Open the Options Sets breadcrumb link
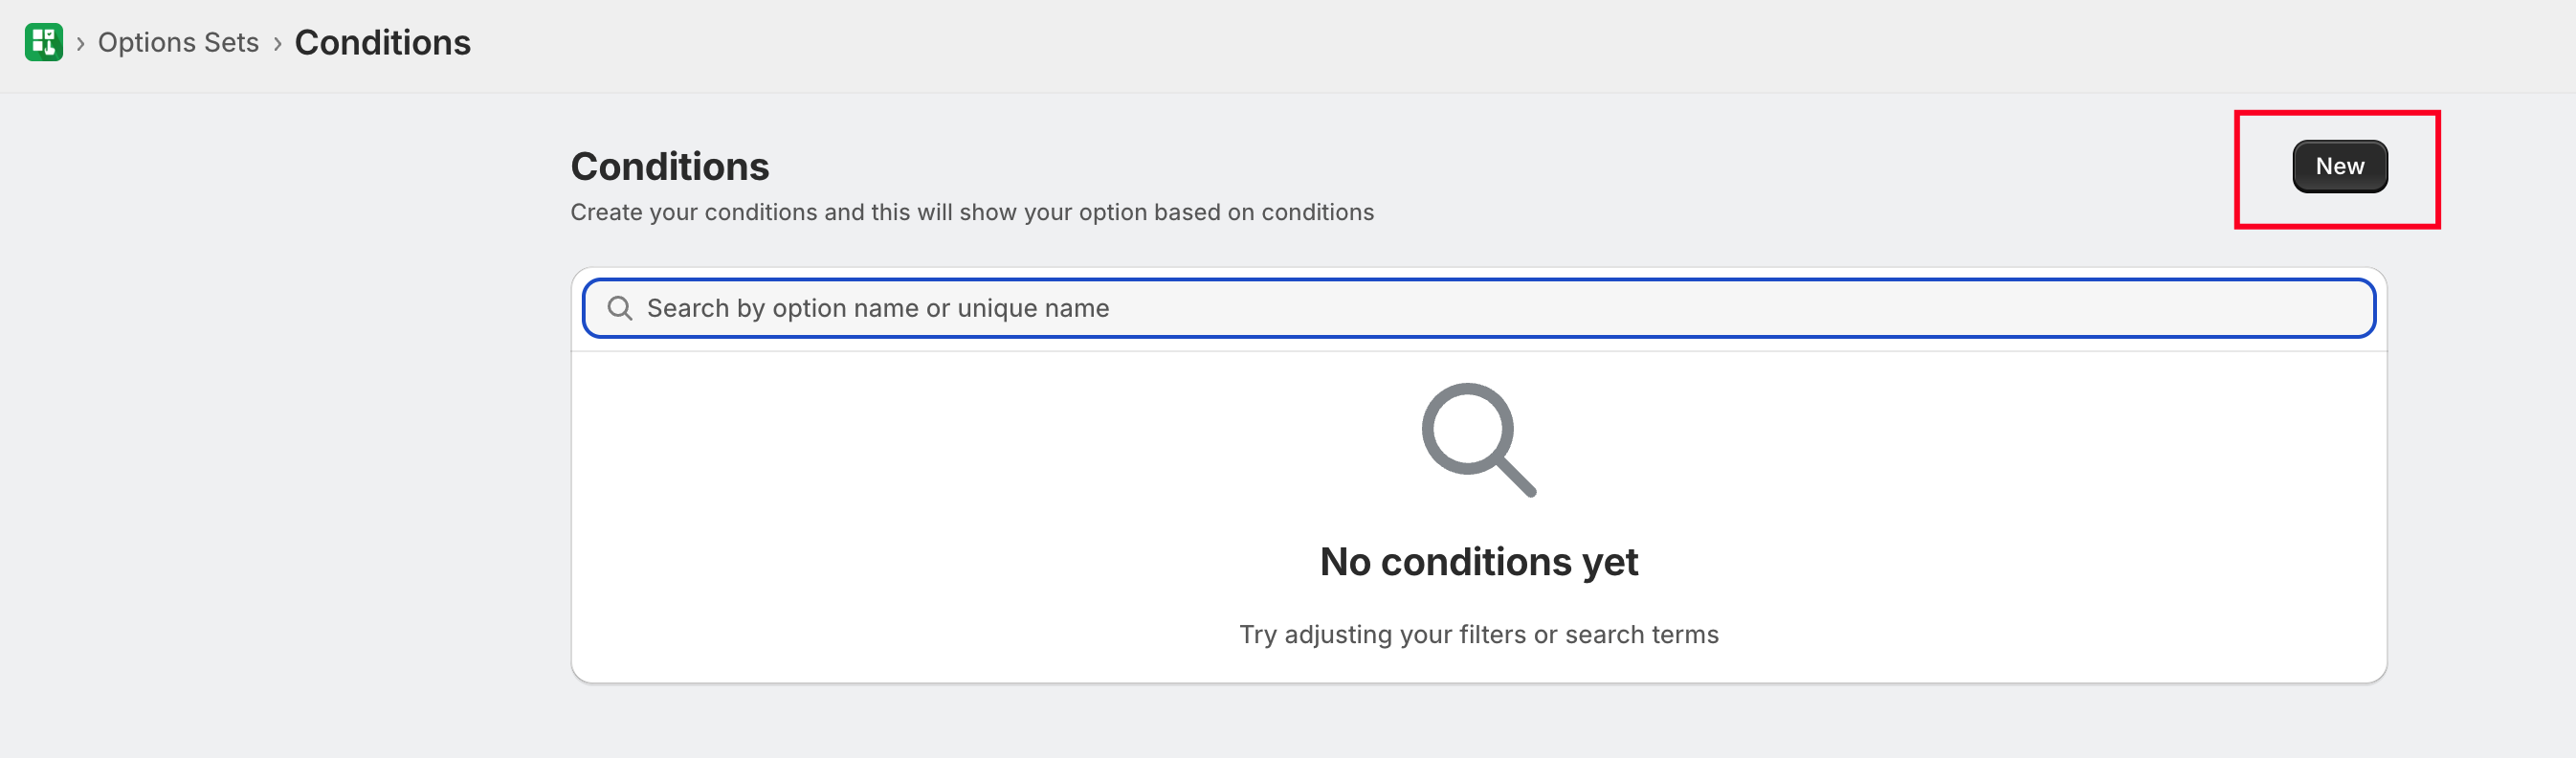Screen dimensions: 2576x758 pos(178,42)
